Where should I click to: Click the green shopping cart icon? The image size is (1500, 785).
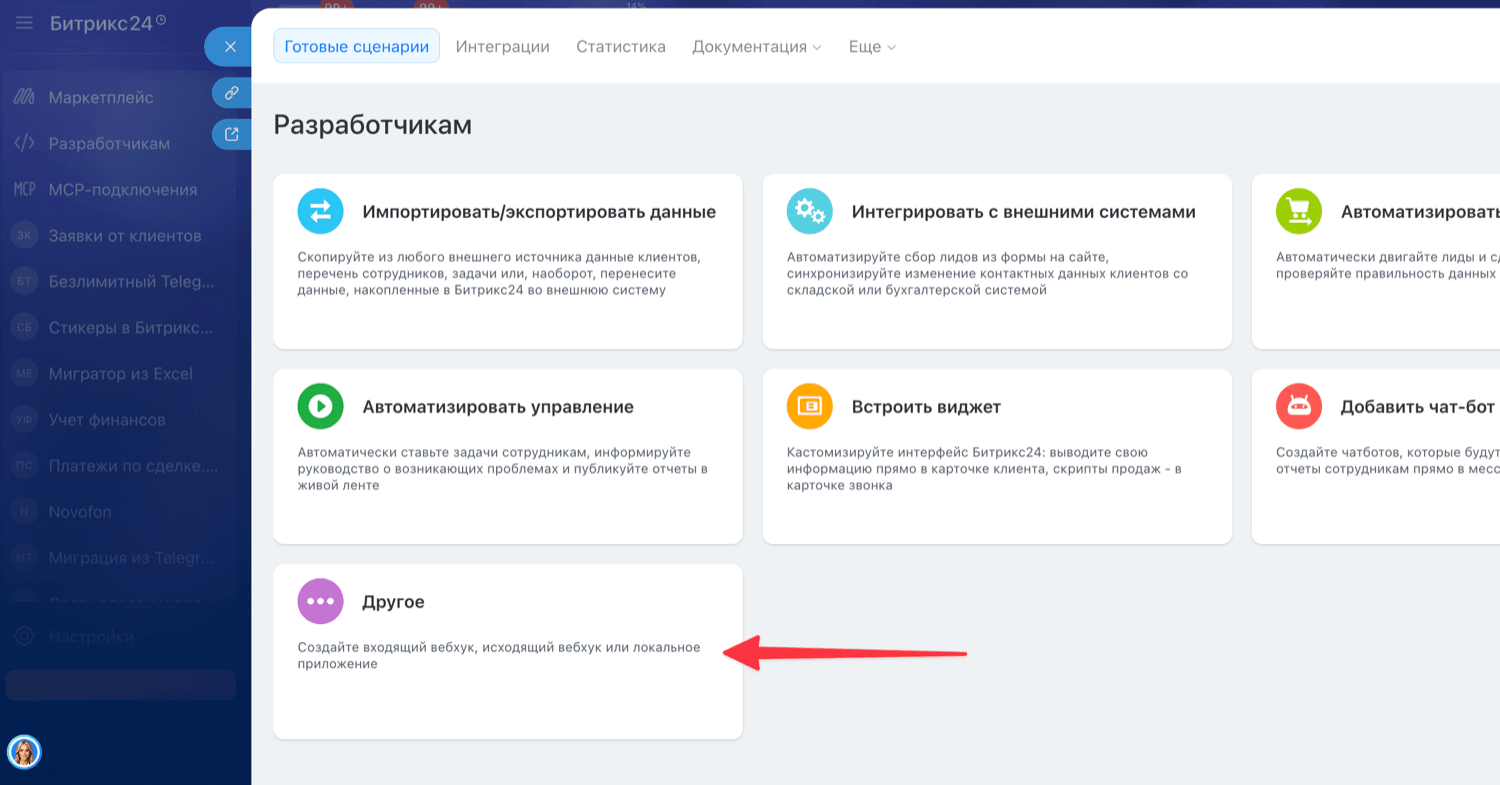(1299, 211)
